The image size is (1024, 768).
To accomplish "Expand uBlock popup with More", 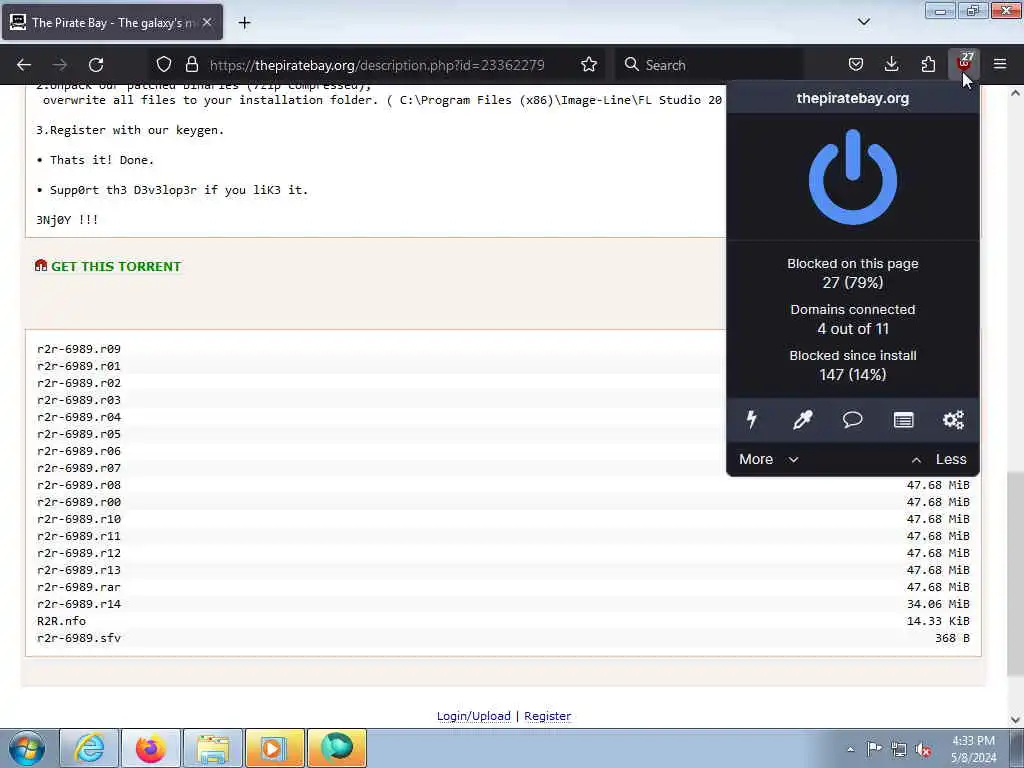I will pyautogui.click(x=769, y=459).
